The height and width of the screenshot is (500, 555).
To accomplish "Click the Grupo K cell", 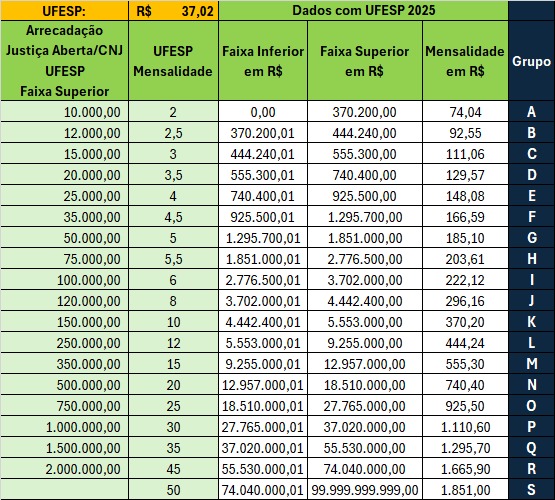I will tap(532, 322).
